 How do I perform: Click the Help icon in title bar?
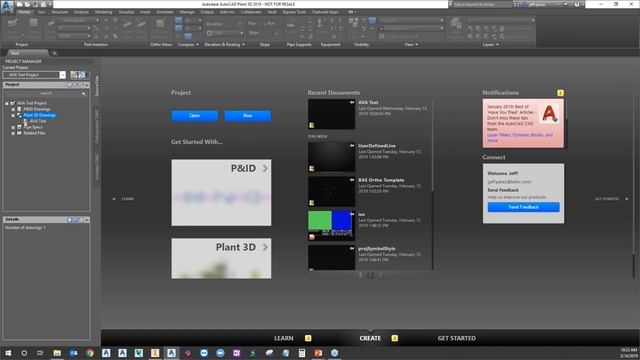point(577,4)
